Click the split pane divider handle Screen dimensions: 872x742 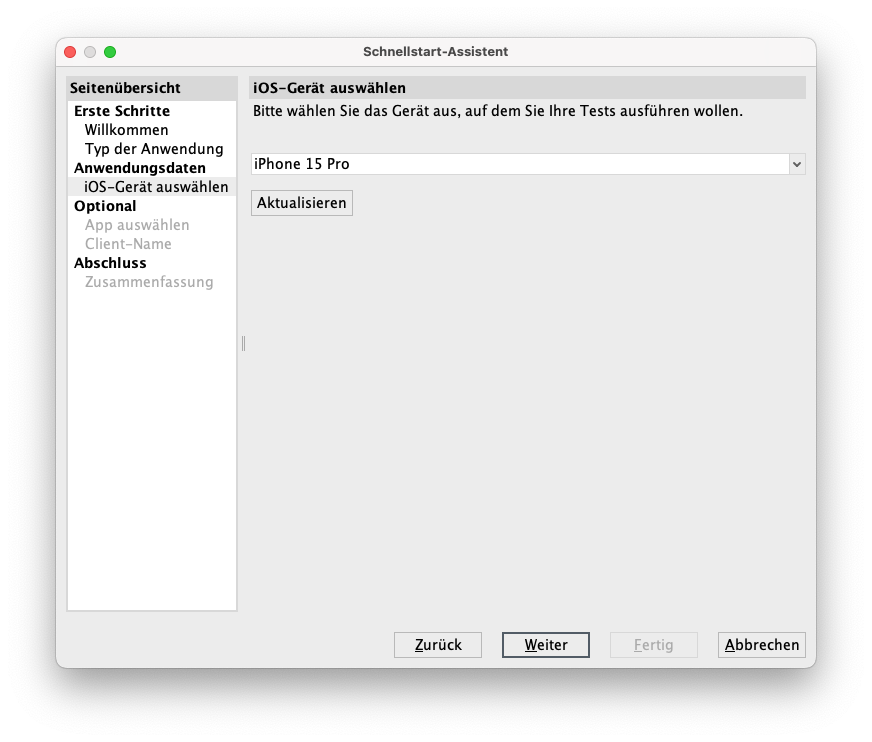[244, 343]
